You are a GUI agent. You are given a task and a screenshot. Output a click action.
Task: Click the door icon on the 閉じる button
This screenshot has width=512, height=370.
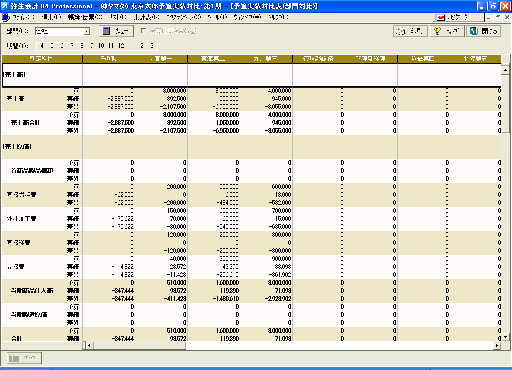coord(474,31)
